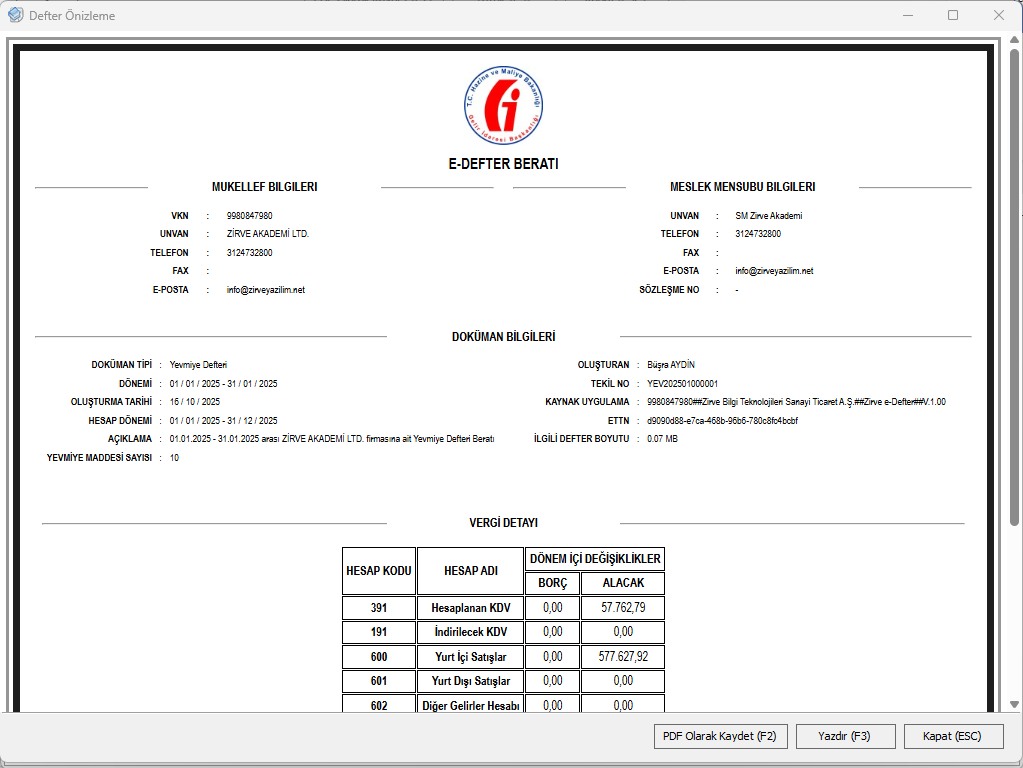This screenshot has width=1023, height=768.
Task: Click account code 601 cell
Action: [x=378, y=681]
